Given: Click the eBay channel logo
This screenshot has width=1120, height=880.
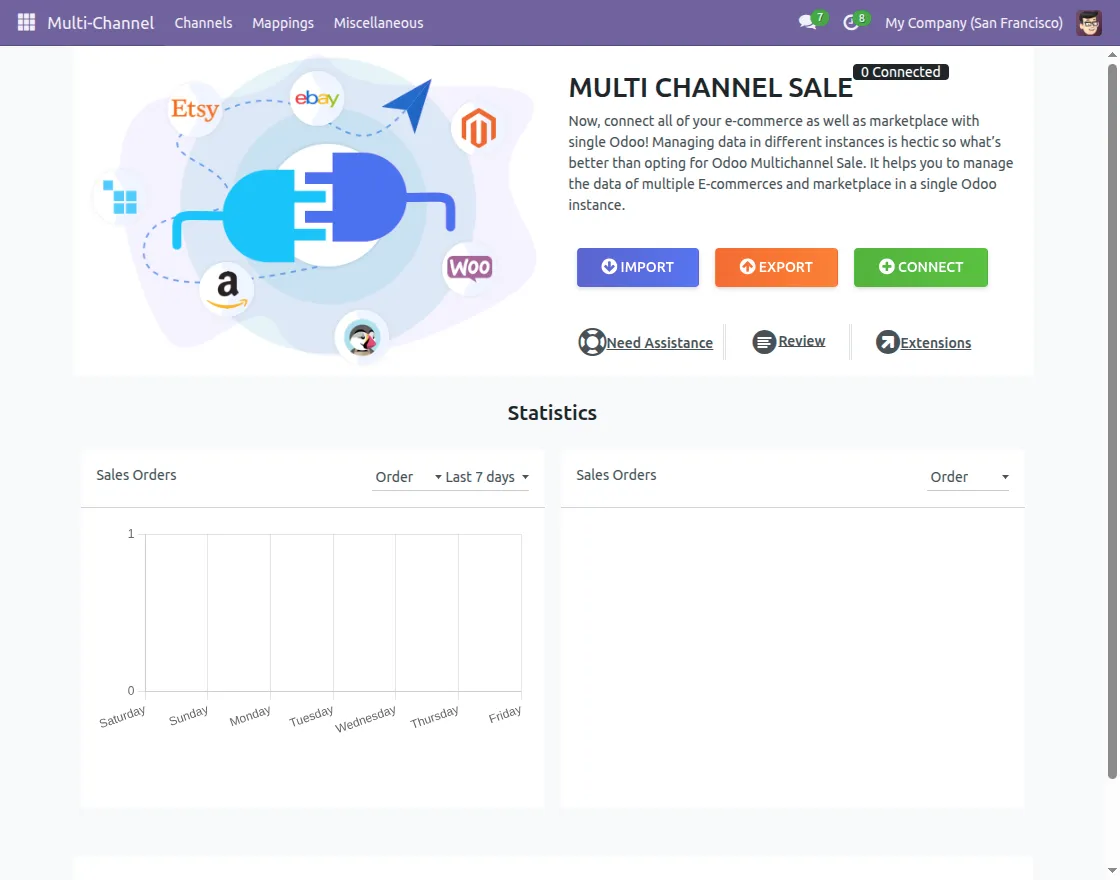Looking at the screenshot, I should pos(317,99).
